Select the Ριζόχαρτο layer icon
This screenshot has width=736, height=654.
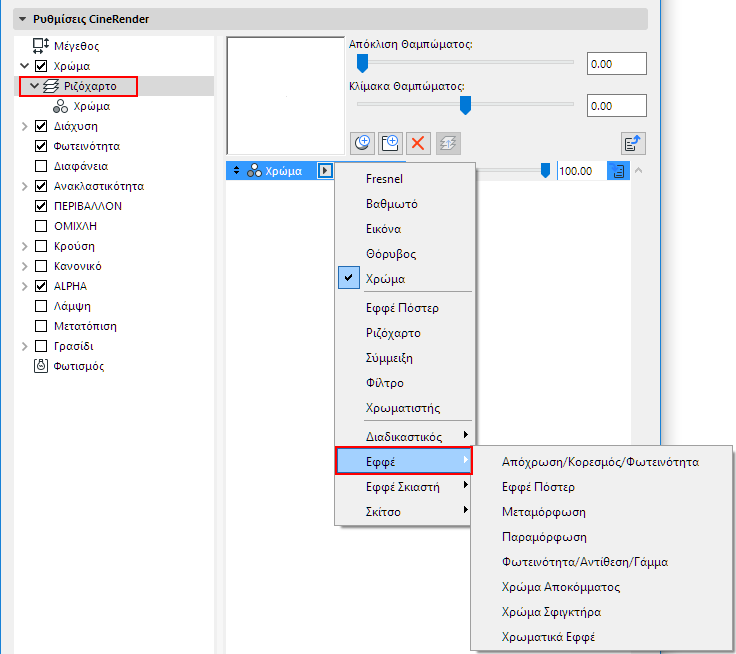(51, 86)
